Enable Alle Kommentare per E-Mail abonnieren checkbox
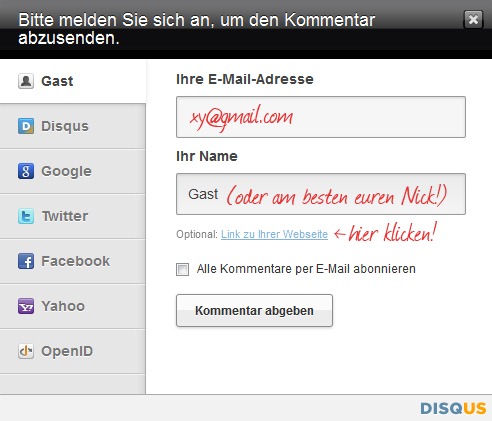The width and height of the screenshot is (492, 421). click(182, 269)
